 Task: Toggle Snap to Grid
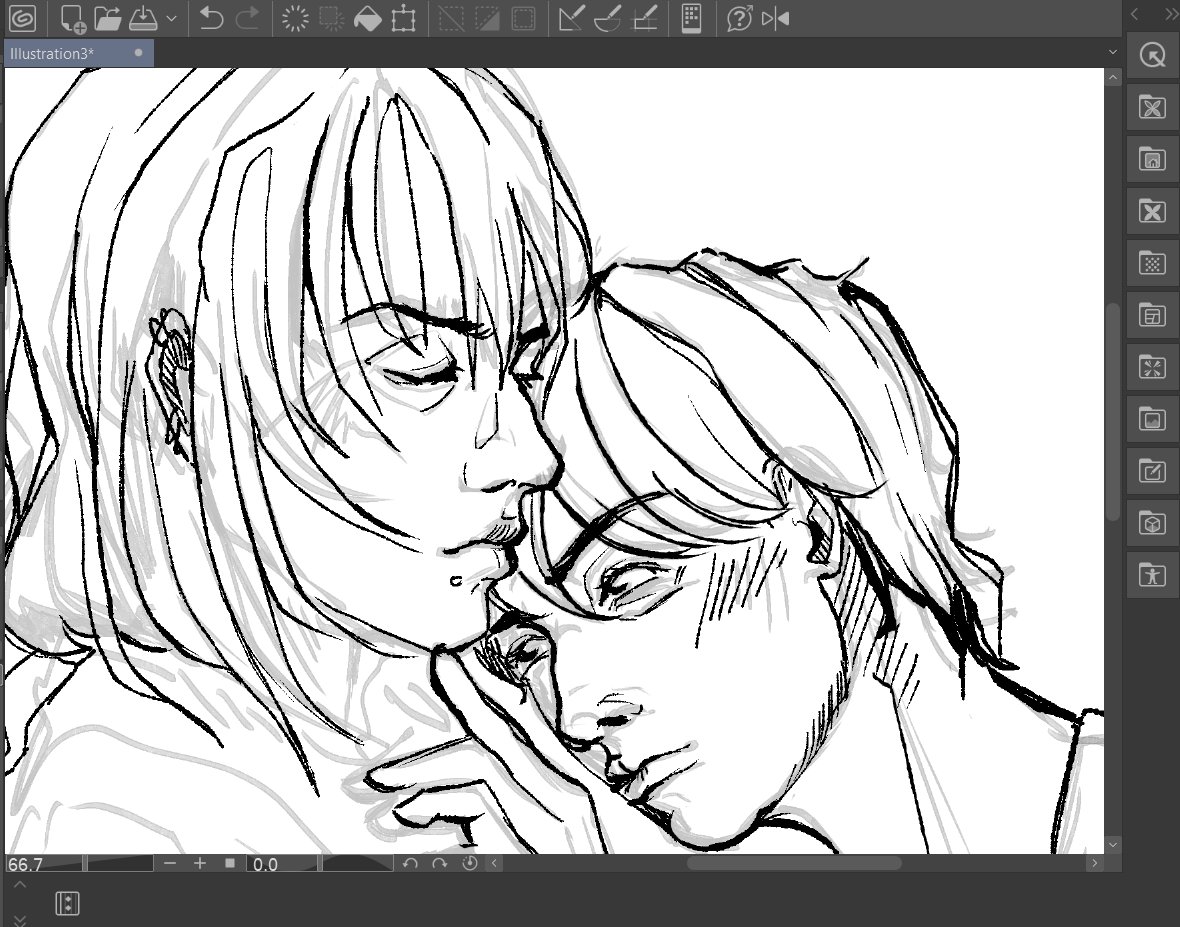(x=644, y=18)
